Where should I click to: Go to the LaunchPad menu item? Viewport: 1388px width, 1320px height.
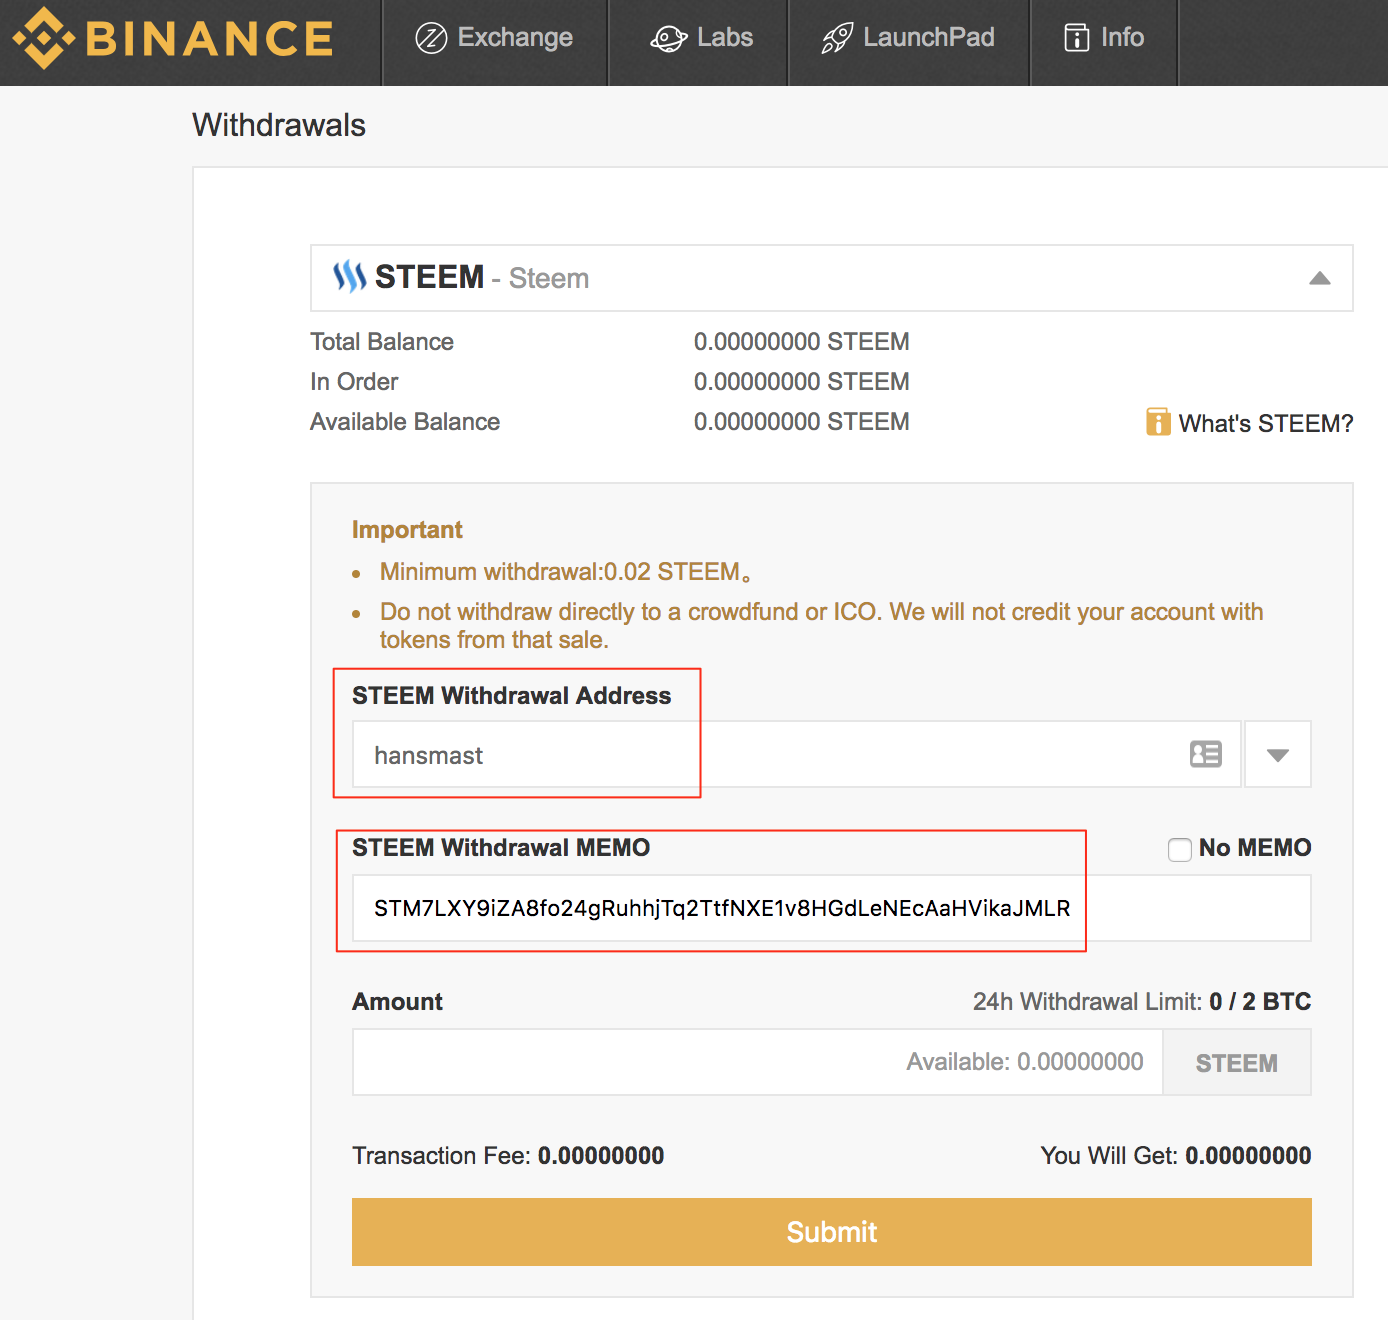[x=909, y=38]
